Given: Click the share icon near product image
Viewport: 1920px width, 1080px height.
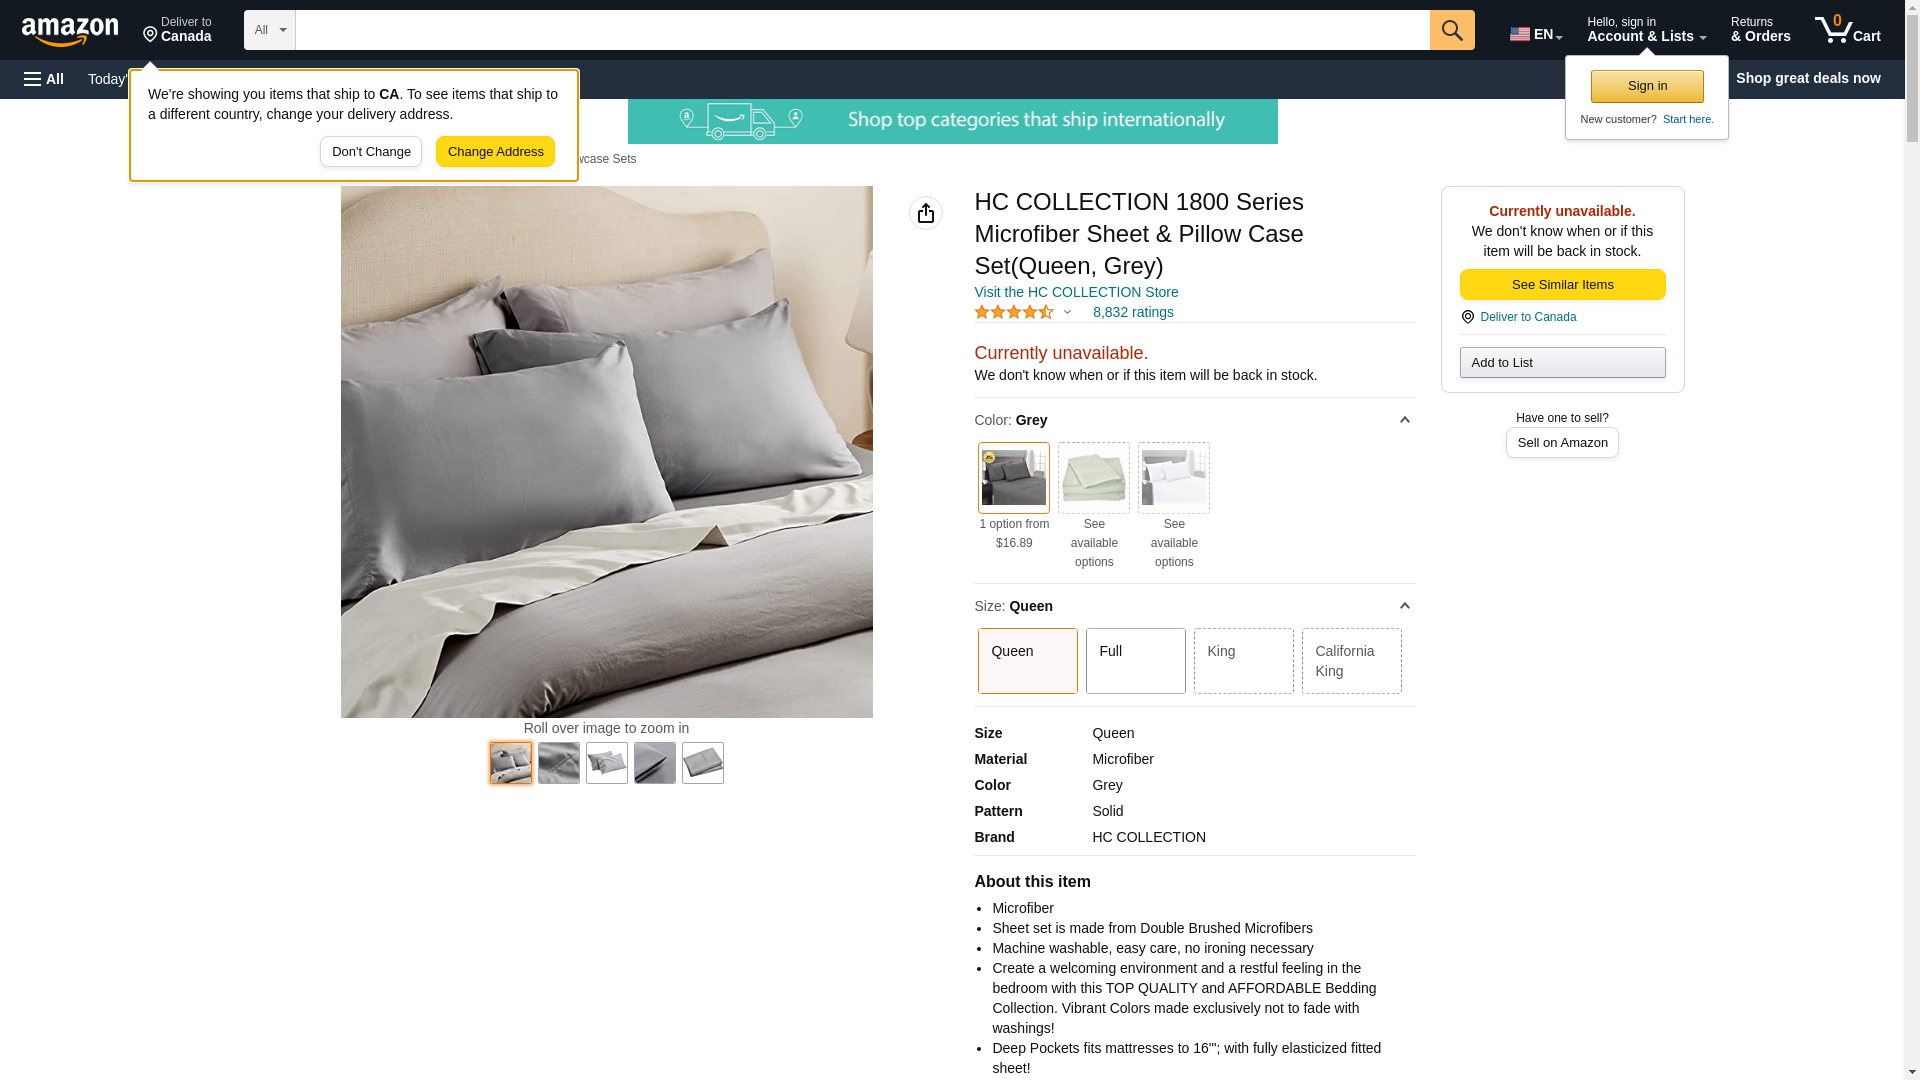Looking at the screenshot, I should click(x=926, y=213).
